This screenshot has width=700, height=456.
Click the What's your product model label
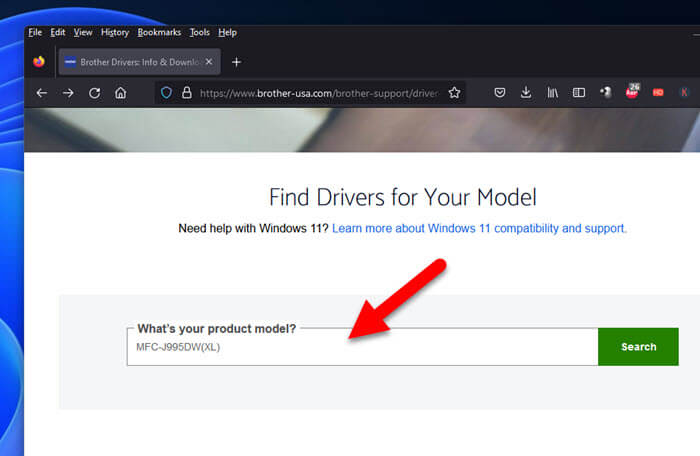click(x=217, y=329)
